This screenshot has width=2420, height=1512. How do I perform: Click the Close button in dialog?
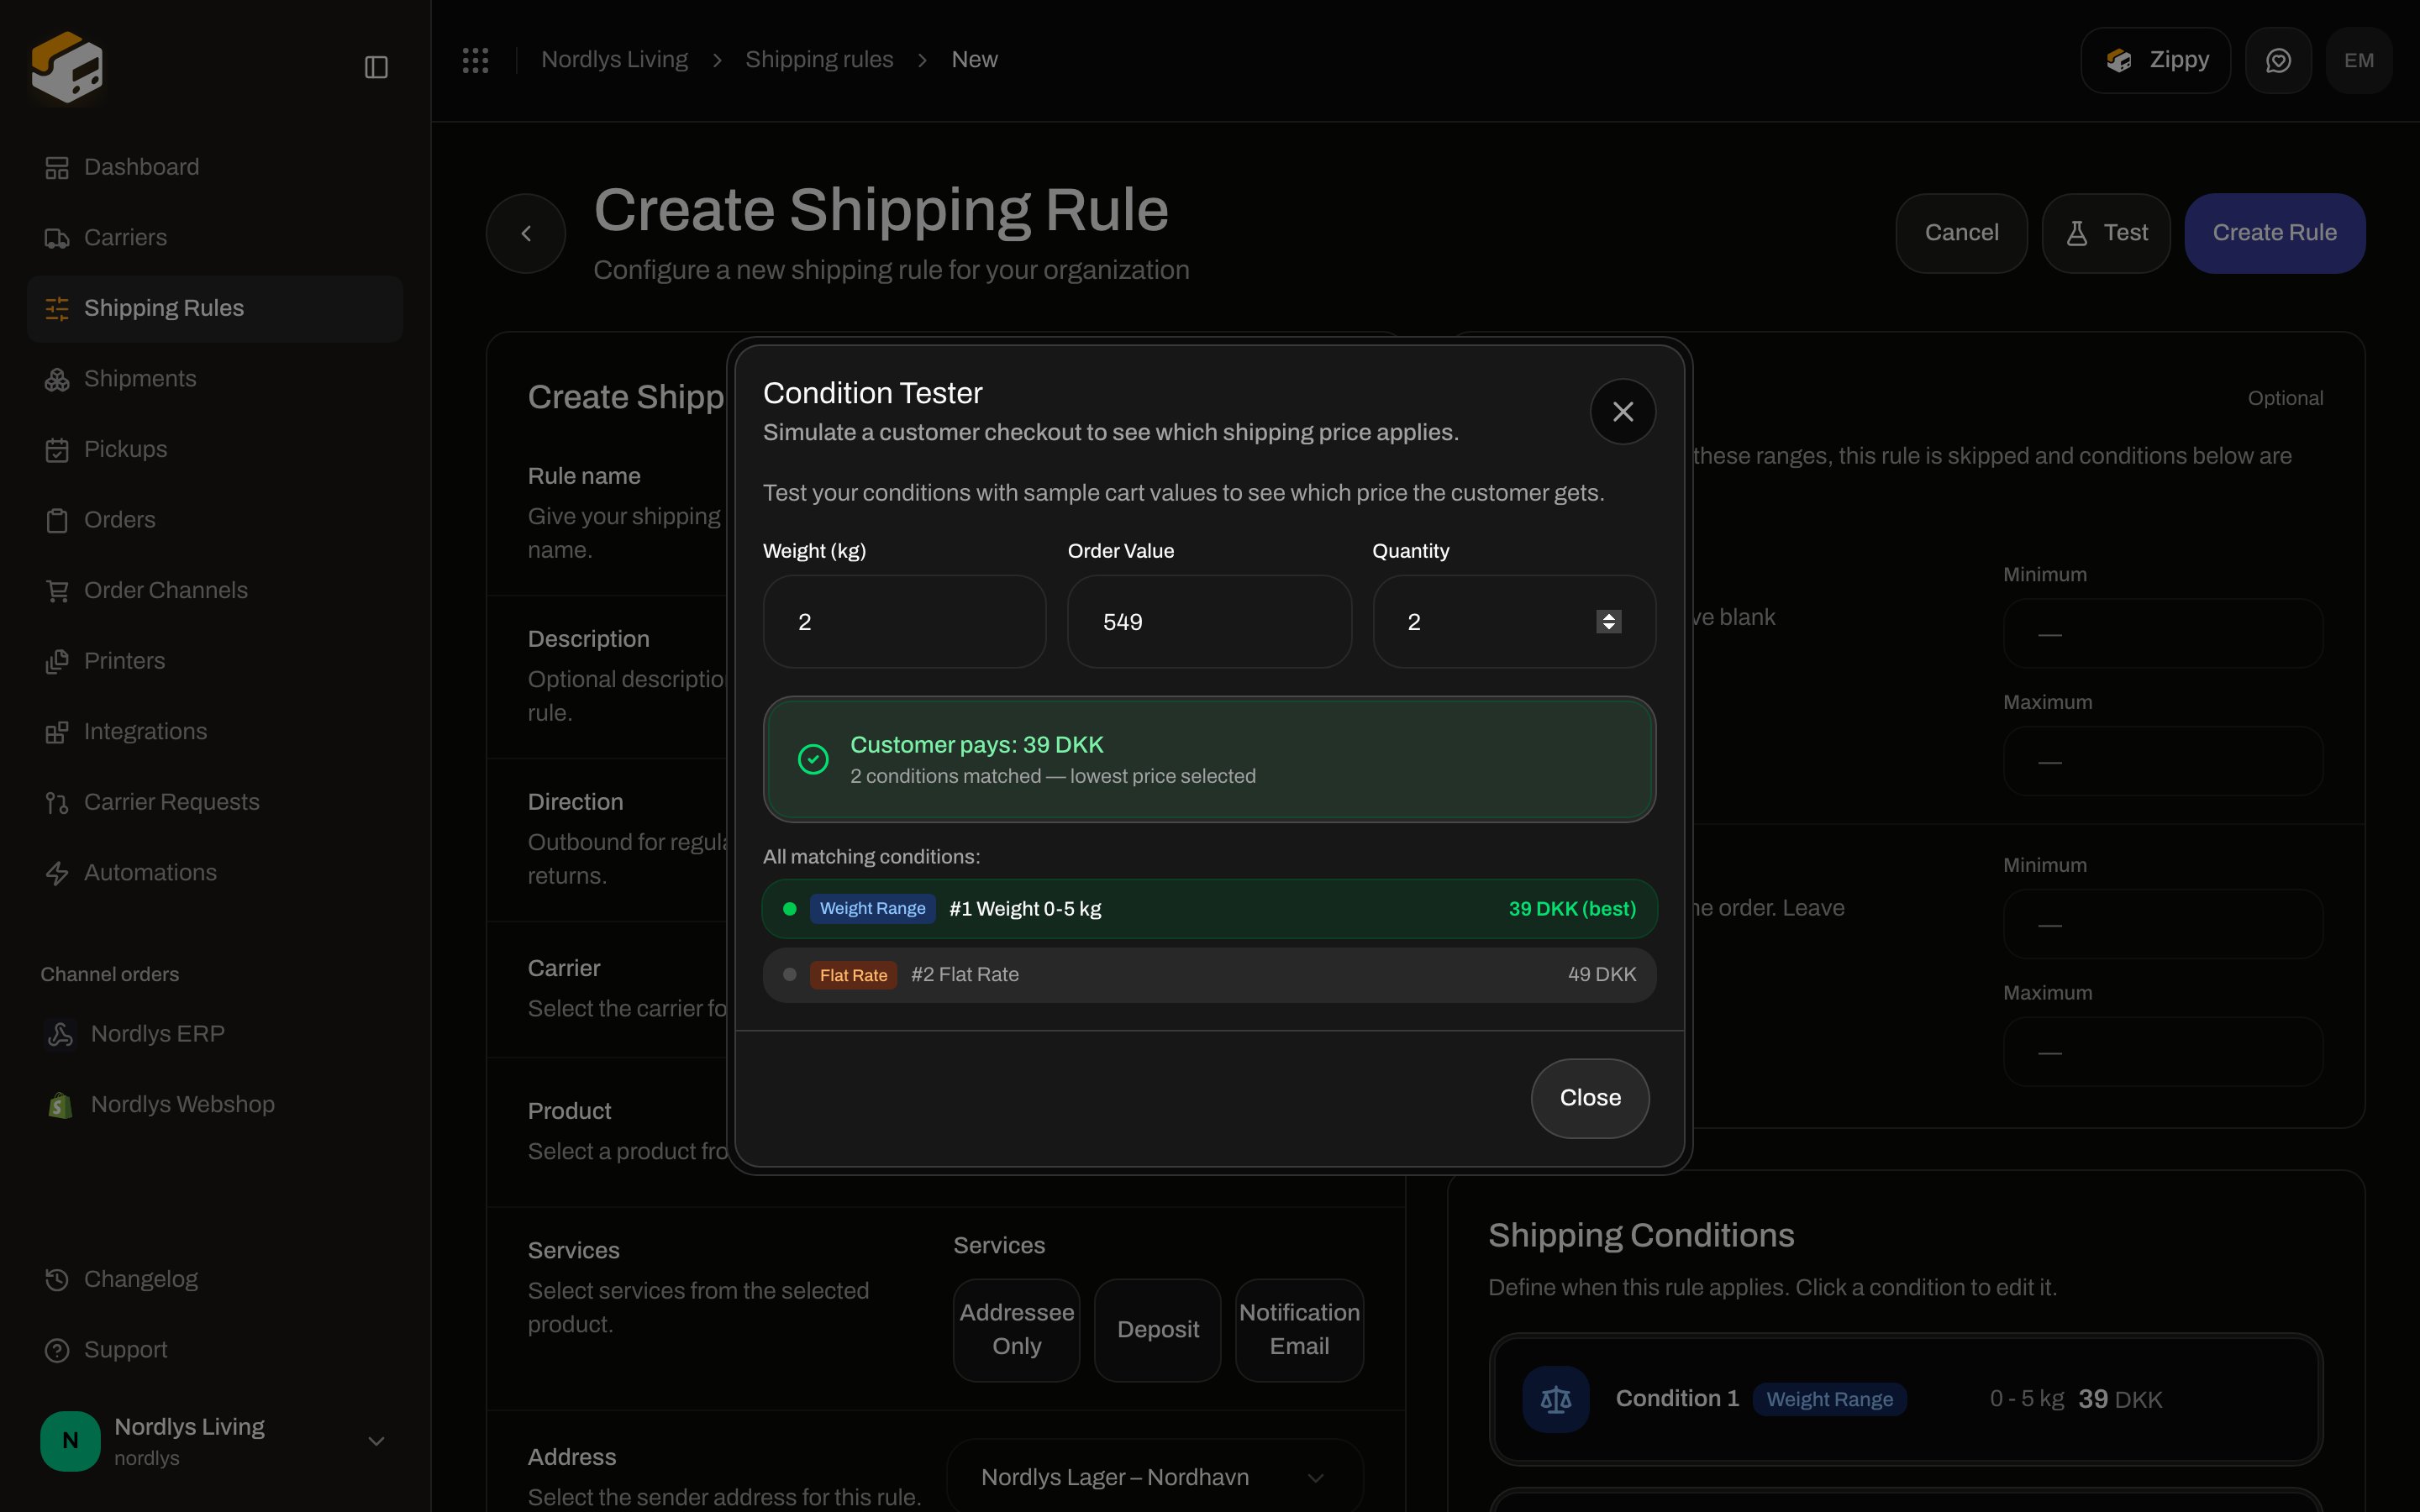click(x=1590, y=1098)
